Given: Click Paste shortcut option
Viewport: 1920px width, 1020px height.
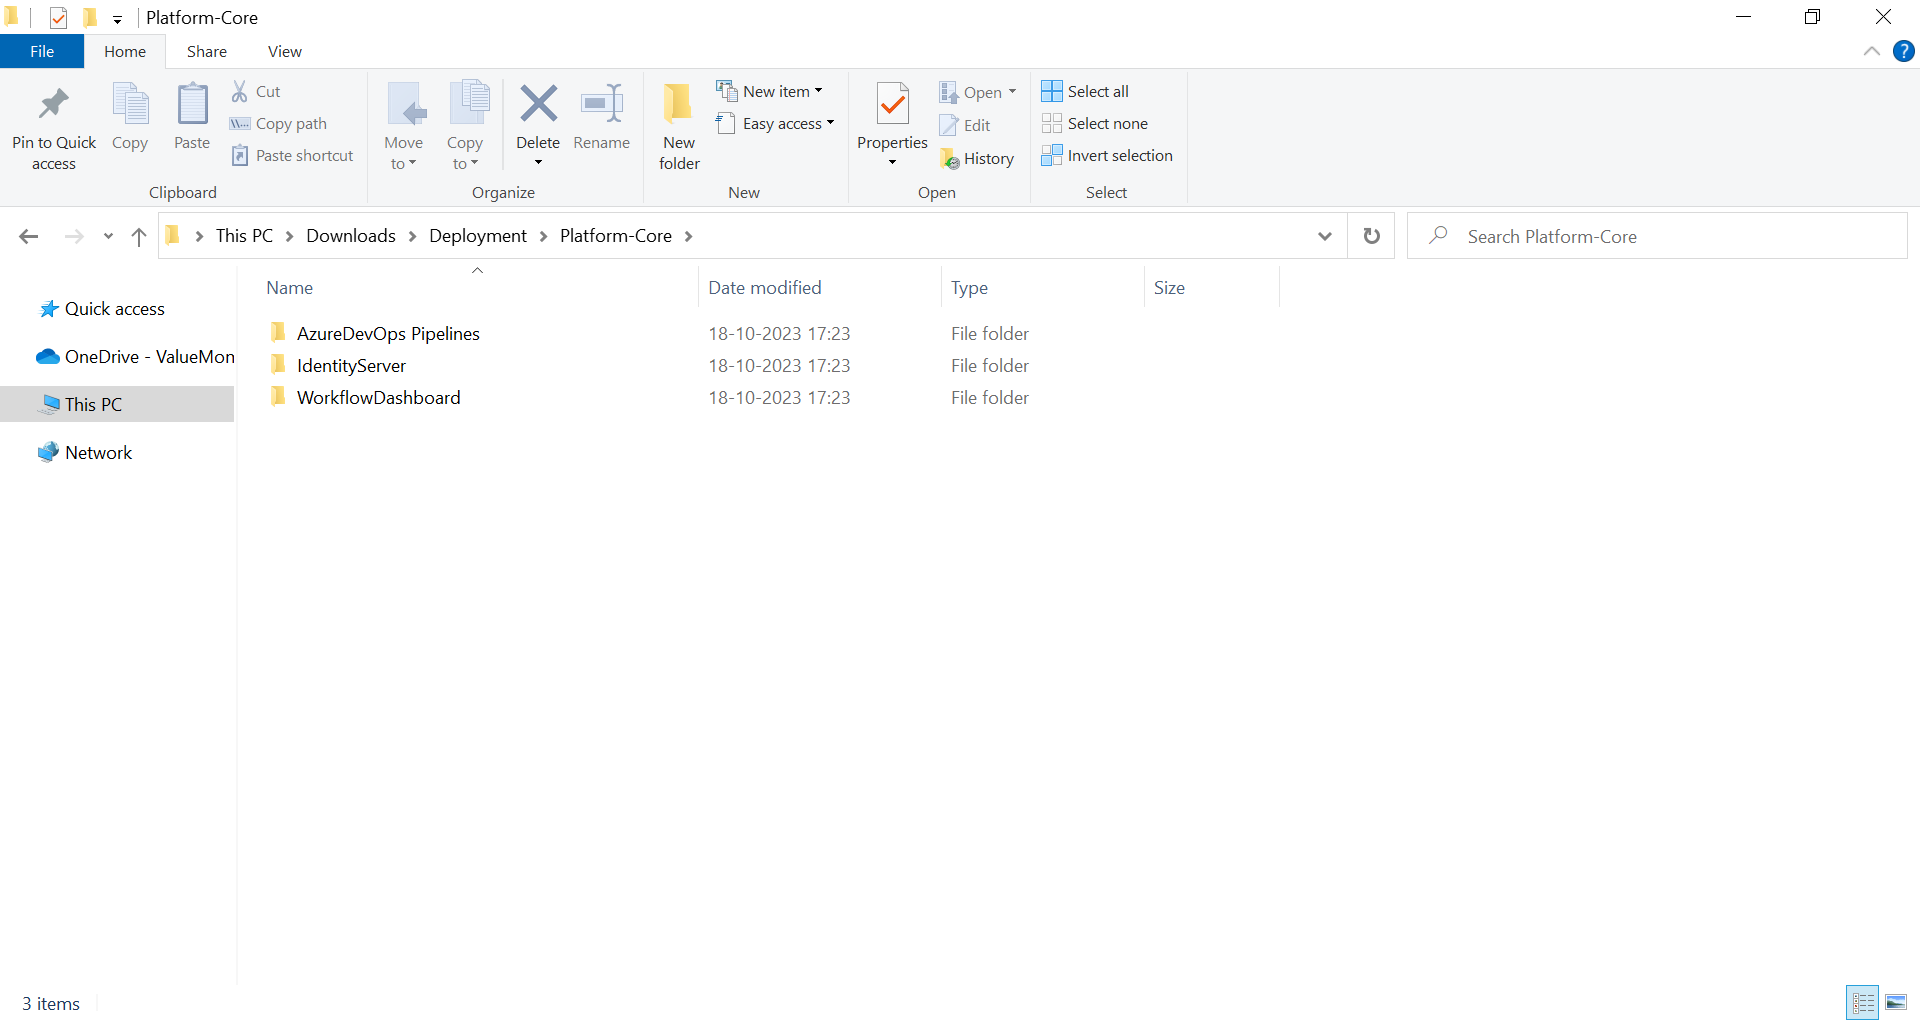Looking at the screenshot, I should coord(293,155).
